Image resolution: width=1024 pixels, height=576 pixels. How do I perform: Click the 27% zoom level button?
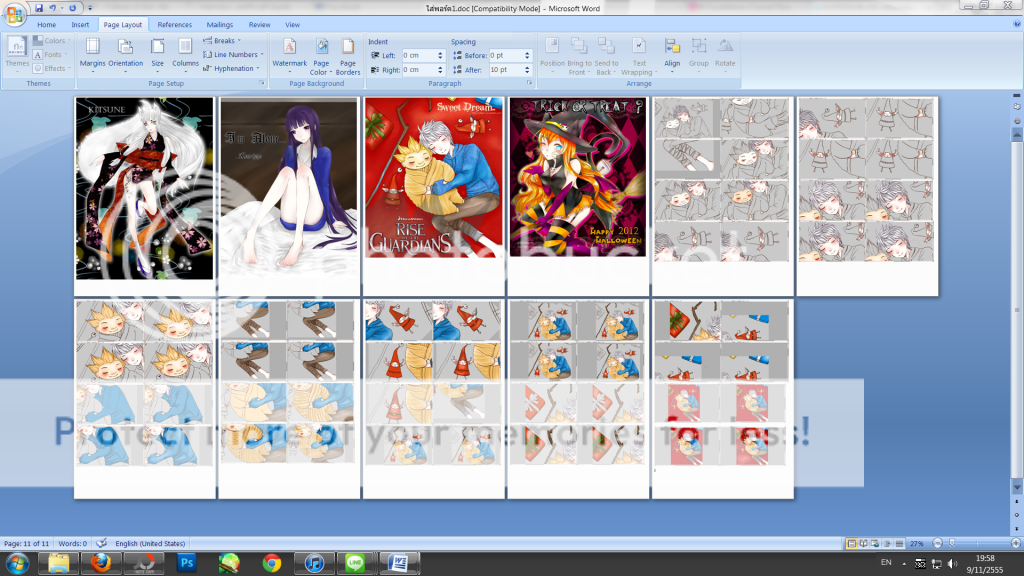(917, 543)
